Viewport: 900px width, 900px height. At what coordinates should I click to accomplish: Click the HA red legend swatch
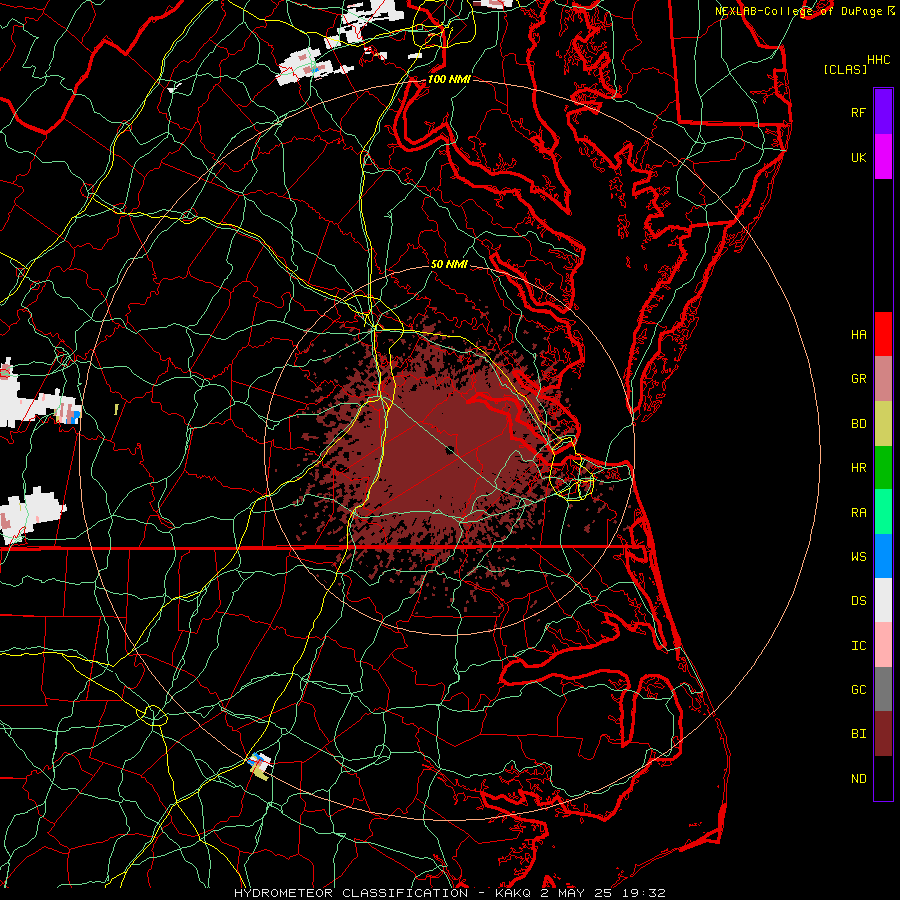(x=883, y=334)
